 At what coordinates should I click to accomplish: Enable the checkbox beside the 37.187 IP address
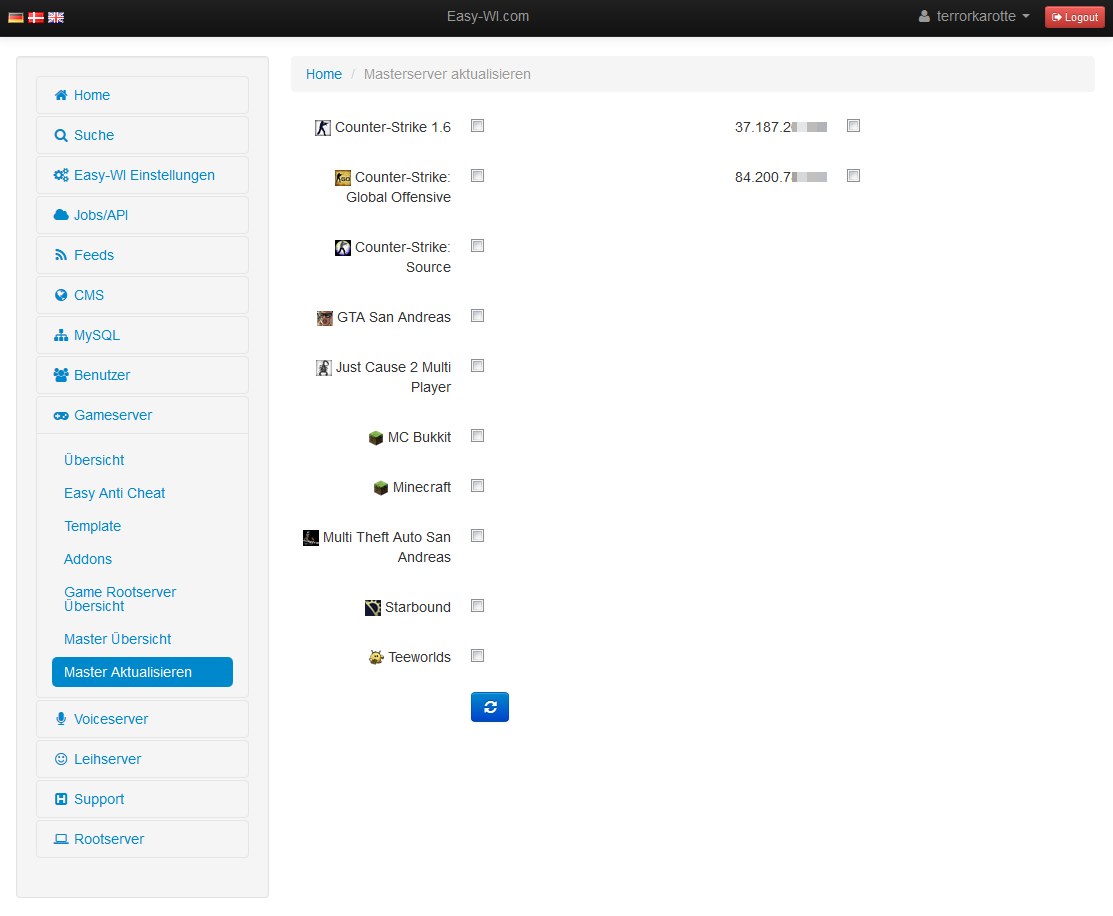[853, 125]
